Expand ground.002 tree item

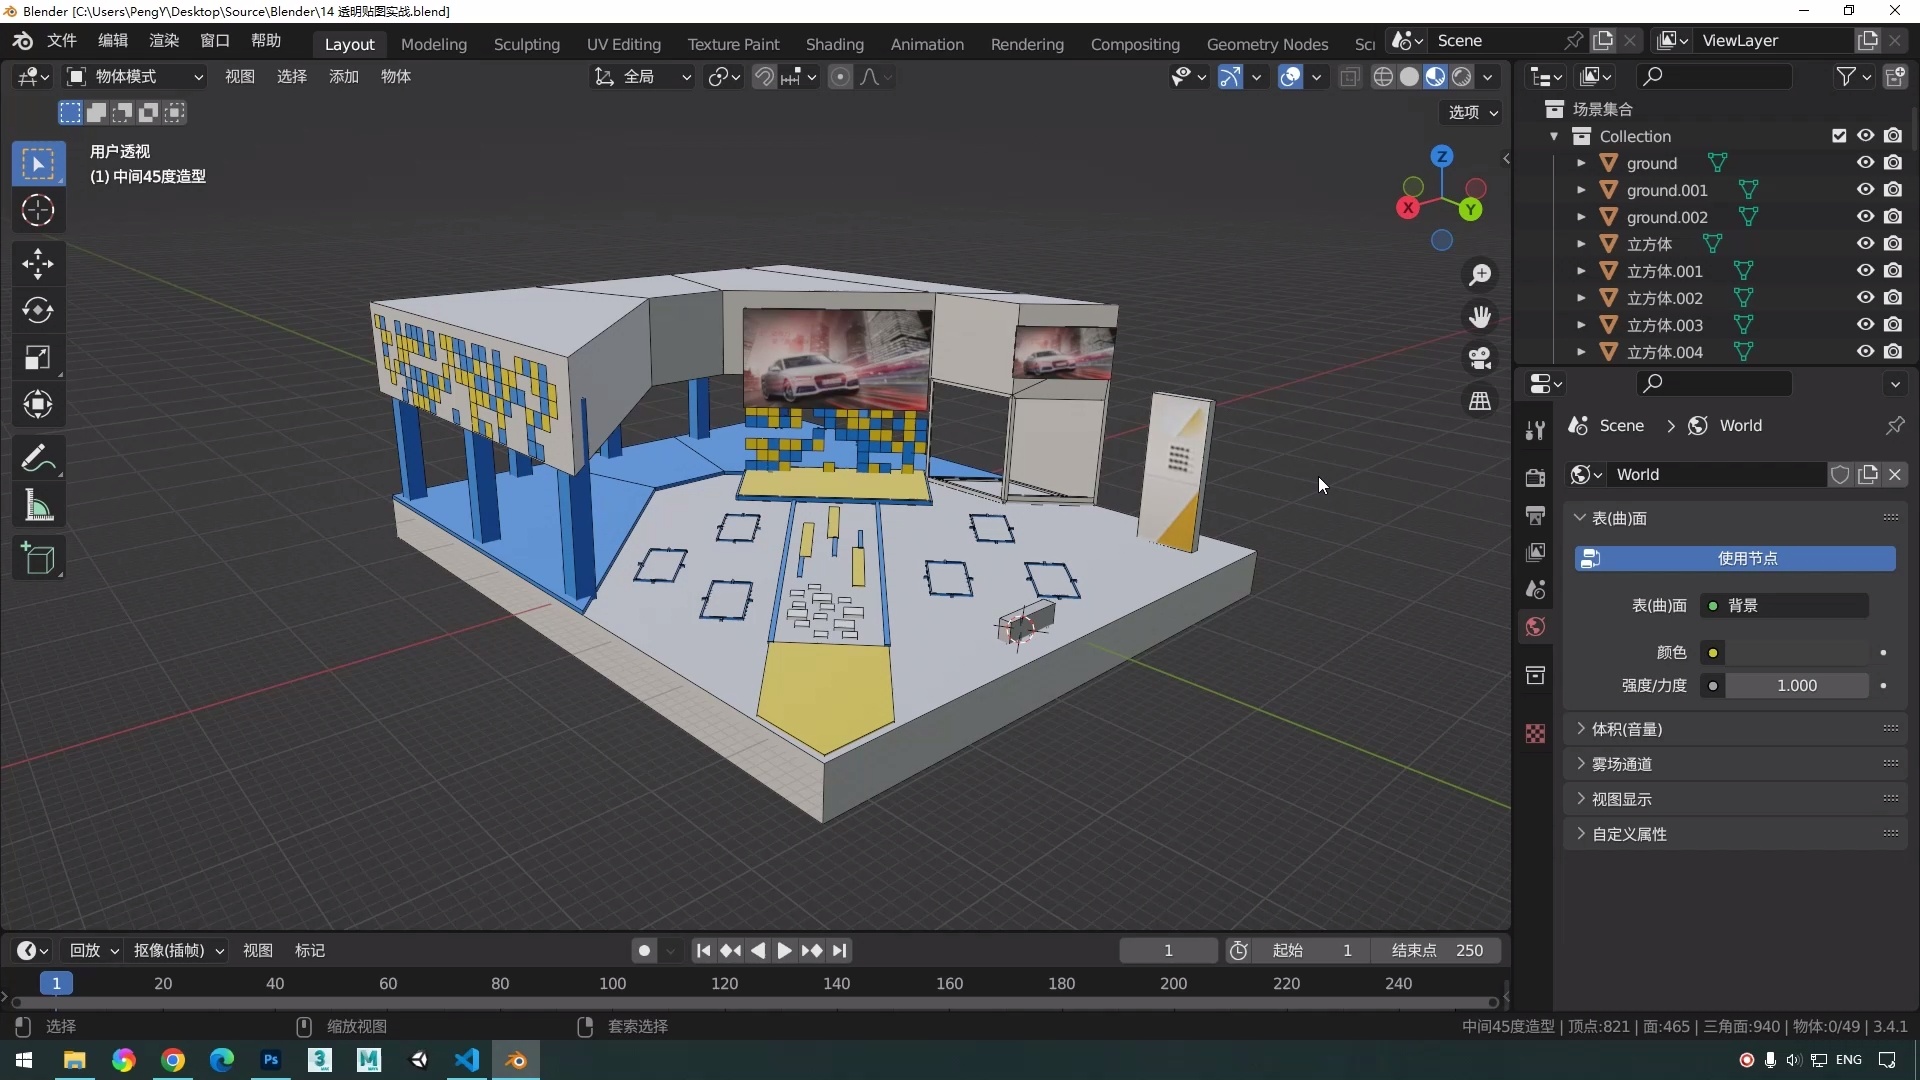[x=1581, y=217]
